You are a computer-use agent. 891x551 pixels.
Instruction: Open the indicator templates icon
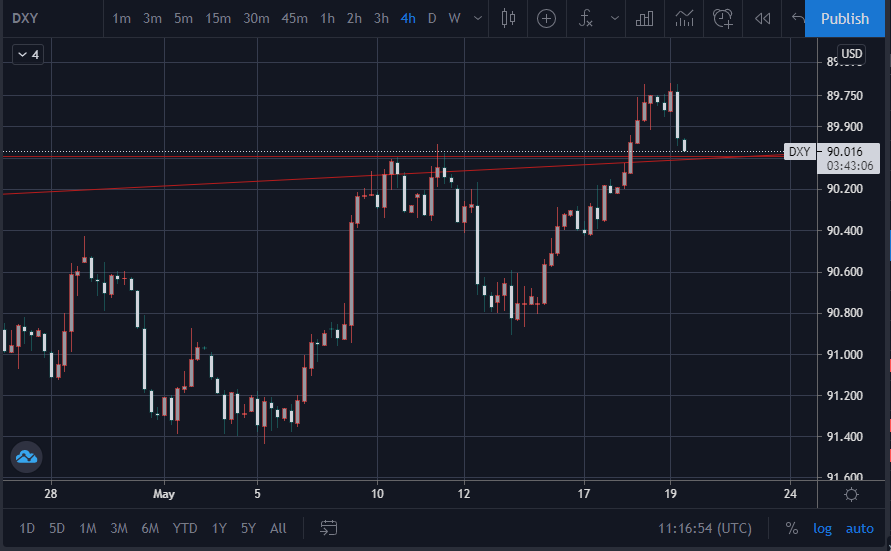[684, 19]
